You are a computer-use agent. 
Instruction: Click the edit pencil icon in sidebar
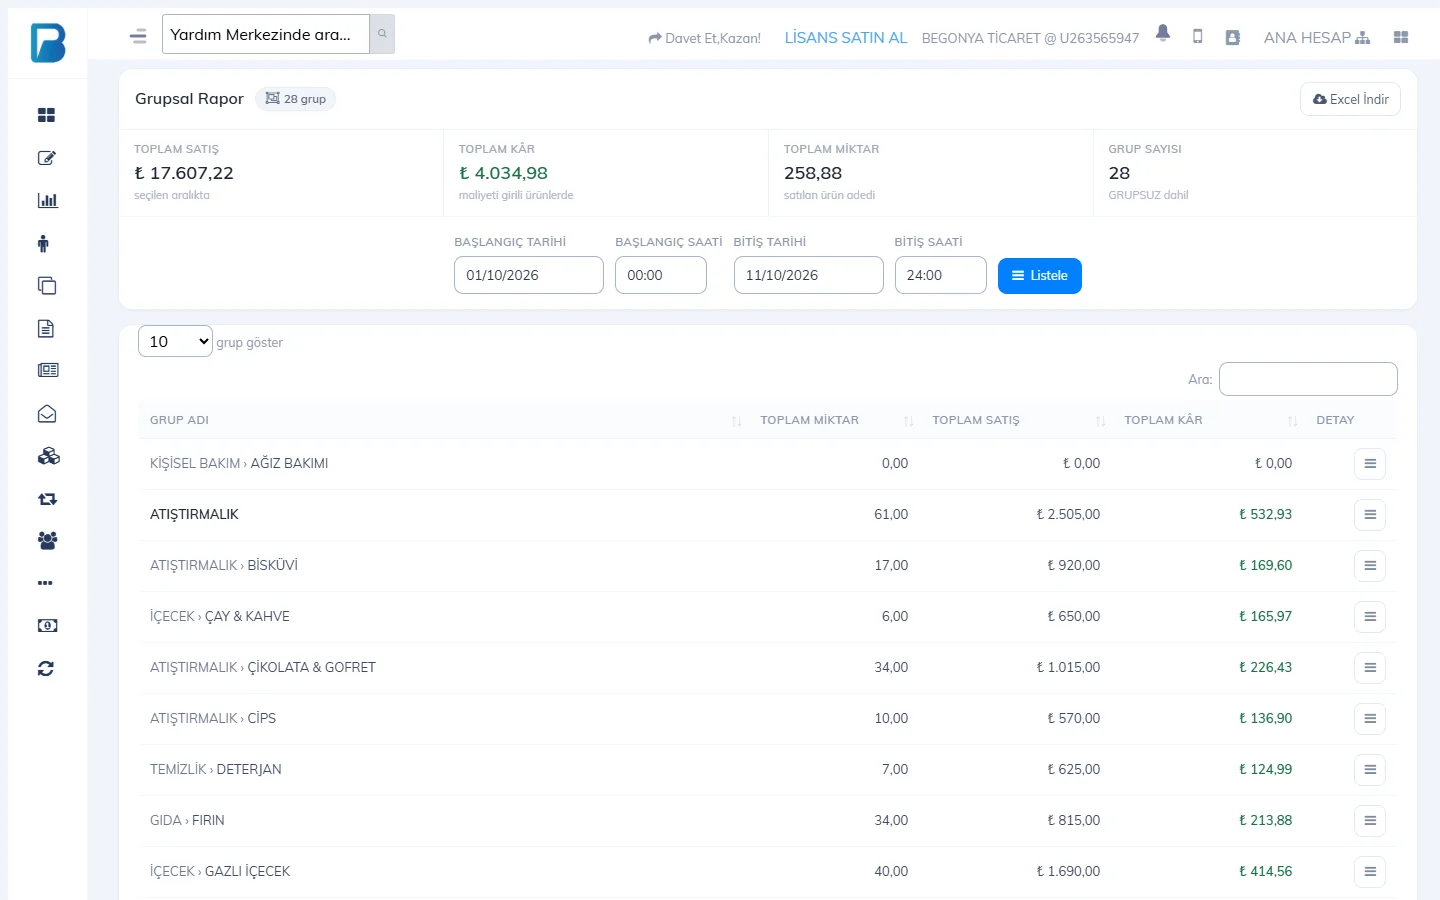pyautogui.click(x=46, y=158)
